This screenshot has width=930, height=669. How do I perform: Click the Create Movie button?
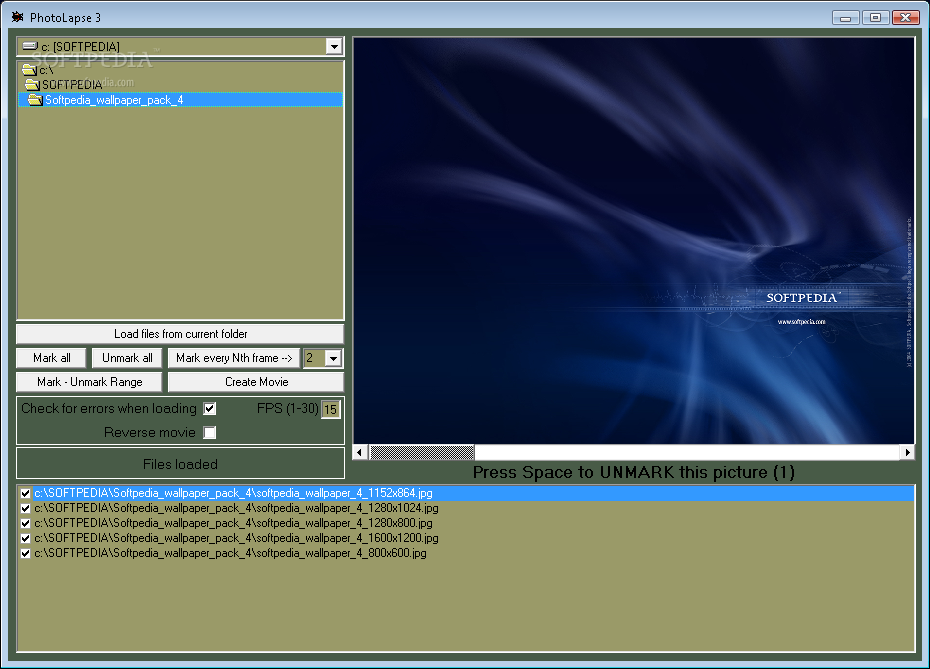click(256, 382)
